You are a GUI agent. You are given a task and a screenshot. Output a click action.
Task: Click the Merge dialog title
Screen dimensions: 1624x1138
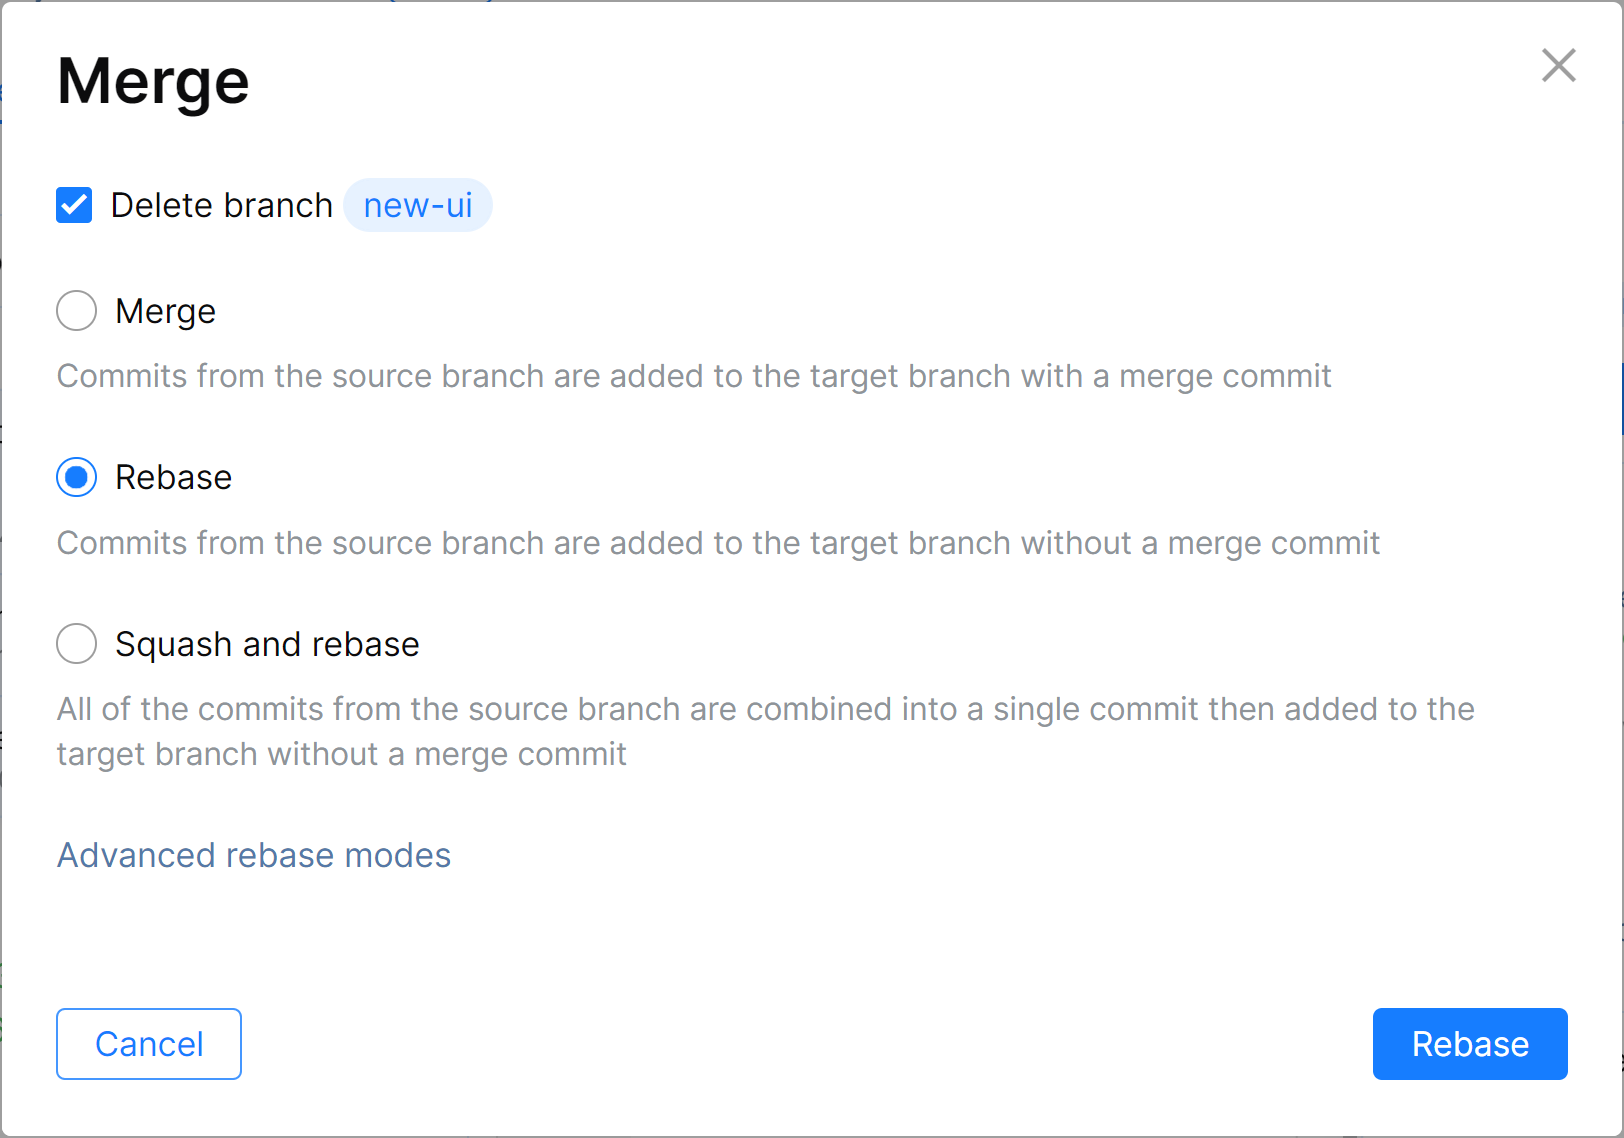[152, 80]
